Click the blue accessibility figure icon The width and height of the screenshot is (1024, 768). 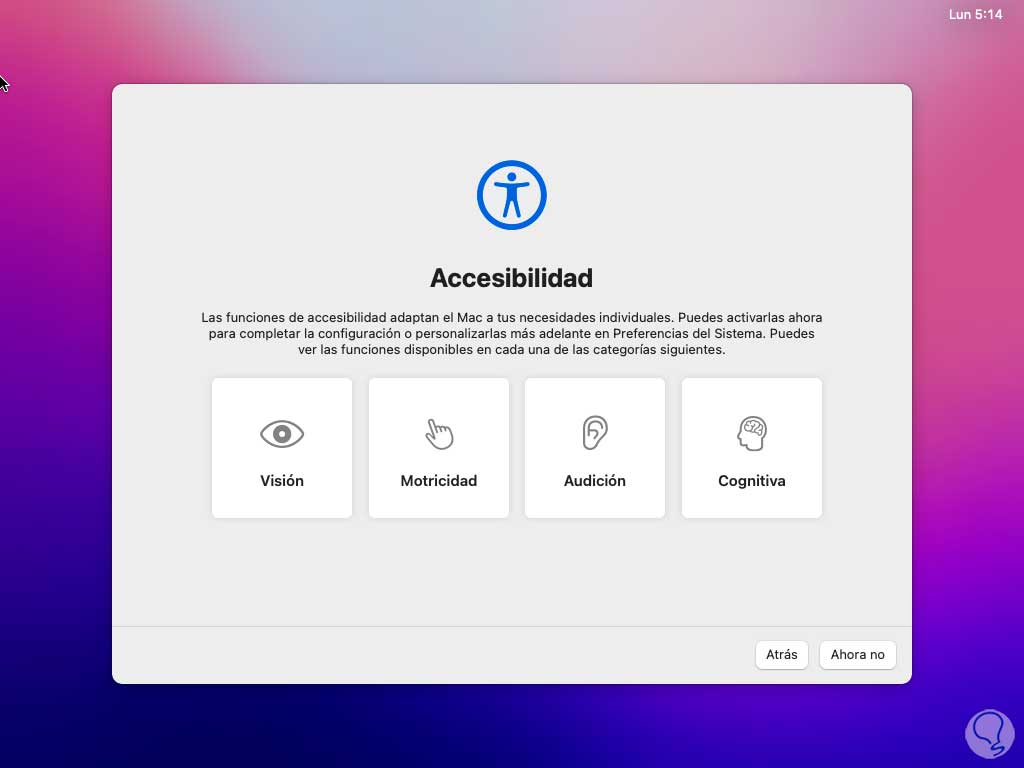pos(511,195)
